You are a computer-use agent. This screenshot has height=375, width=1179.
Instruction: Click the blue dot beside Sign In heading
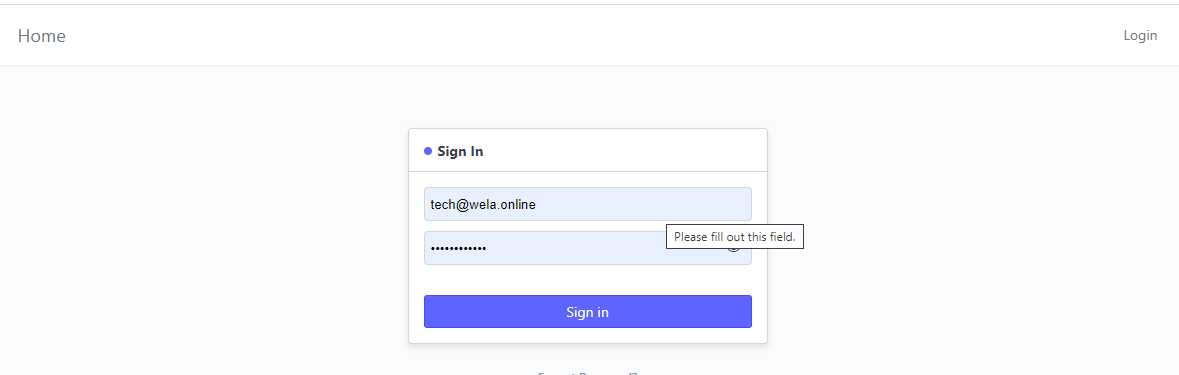428,151
